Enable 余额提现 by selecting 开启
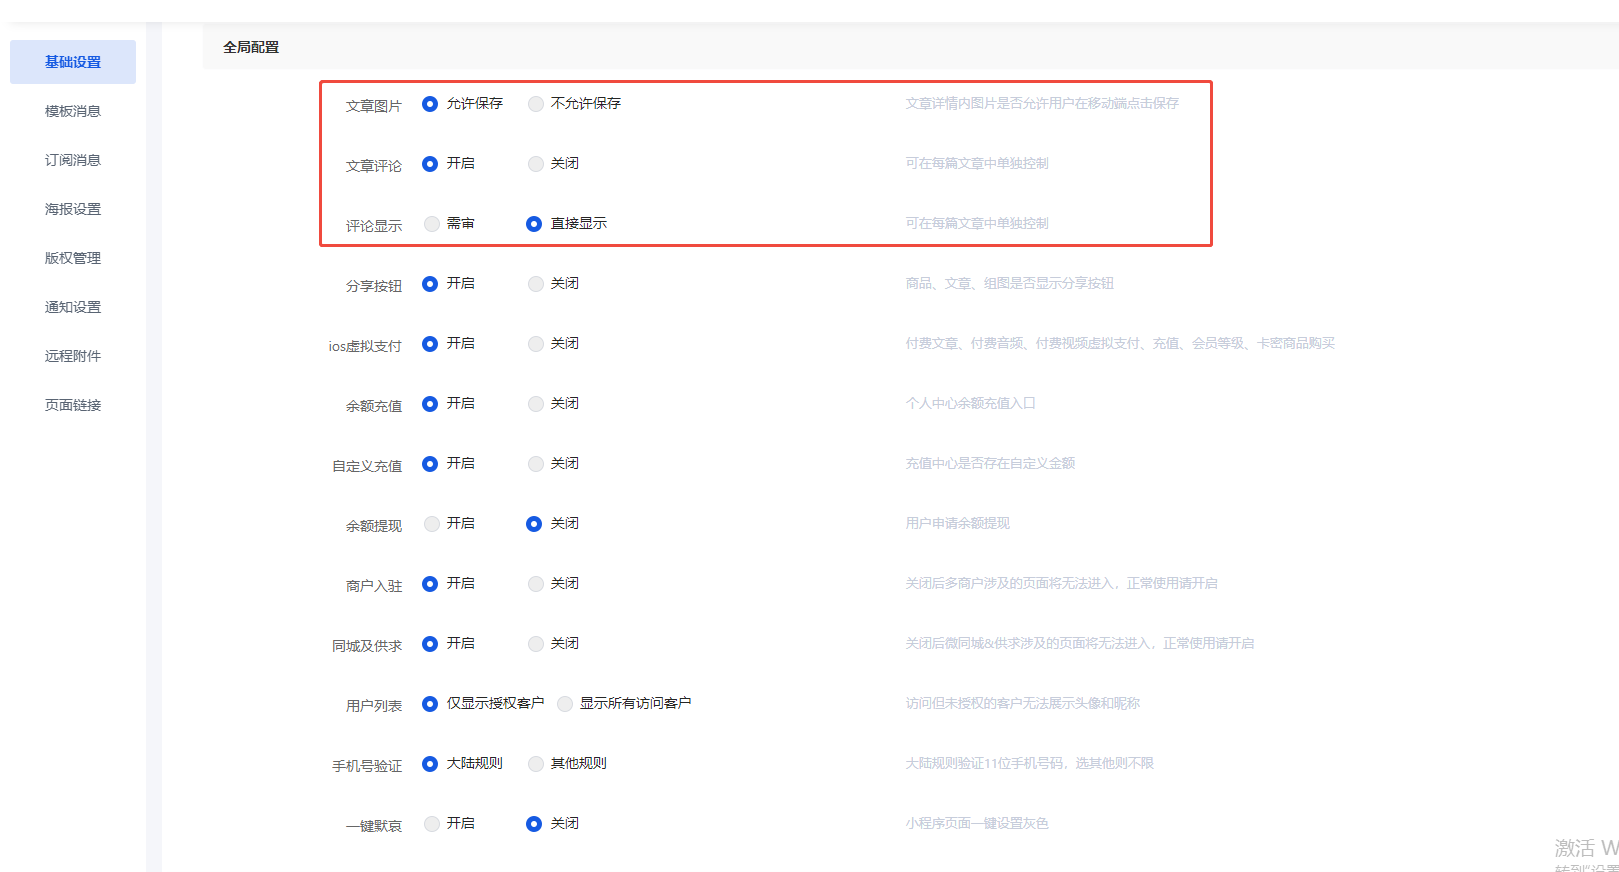 [x=432, y=524]
